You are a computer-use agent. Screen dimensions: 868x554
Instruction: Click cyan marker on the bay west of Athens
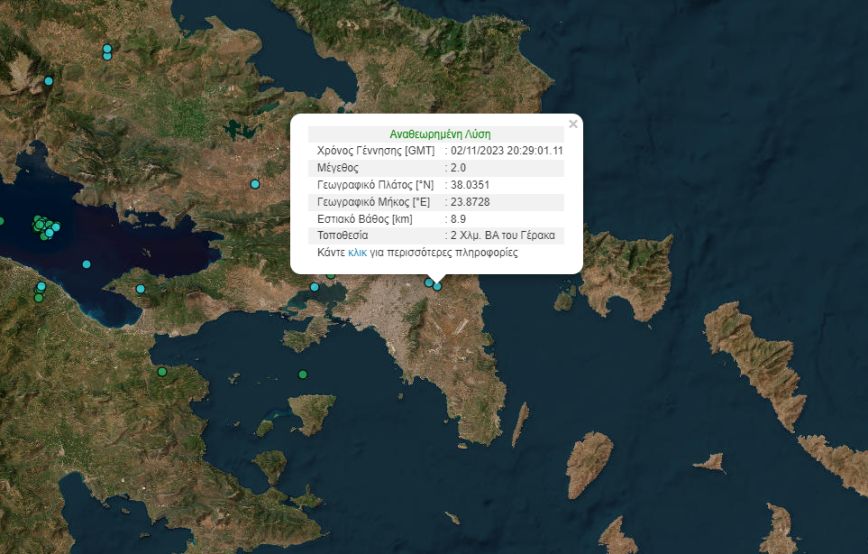pyautogui.click(x=314, y=287)
